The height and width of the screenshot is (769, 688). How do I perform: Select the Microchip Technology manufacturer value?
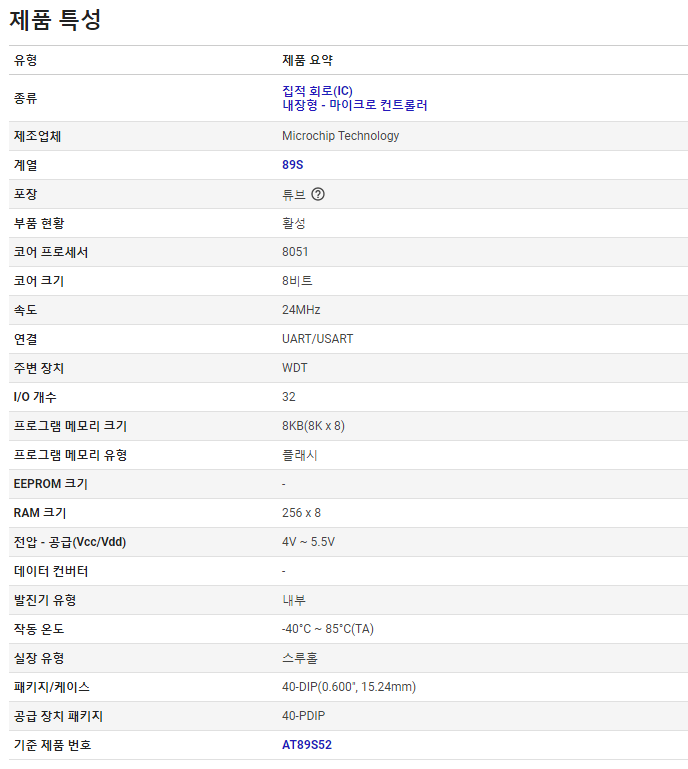pos(340,136)
